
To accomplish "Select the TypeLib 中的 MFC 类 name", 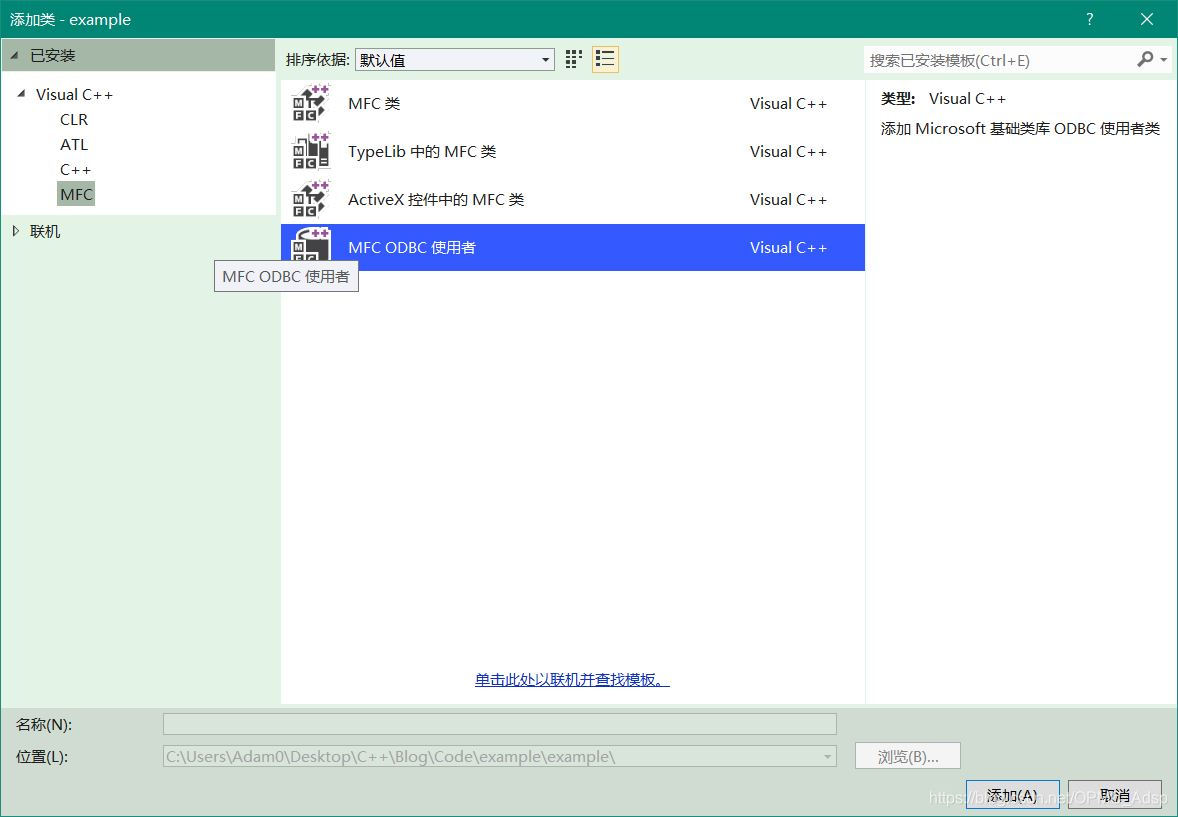I will click(x=422, y=152).
